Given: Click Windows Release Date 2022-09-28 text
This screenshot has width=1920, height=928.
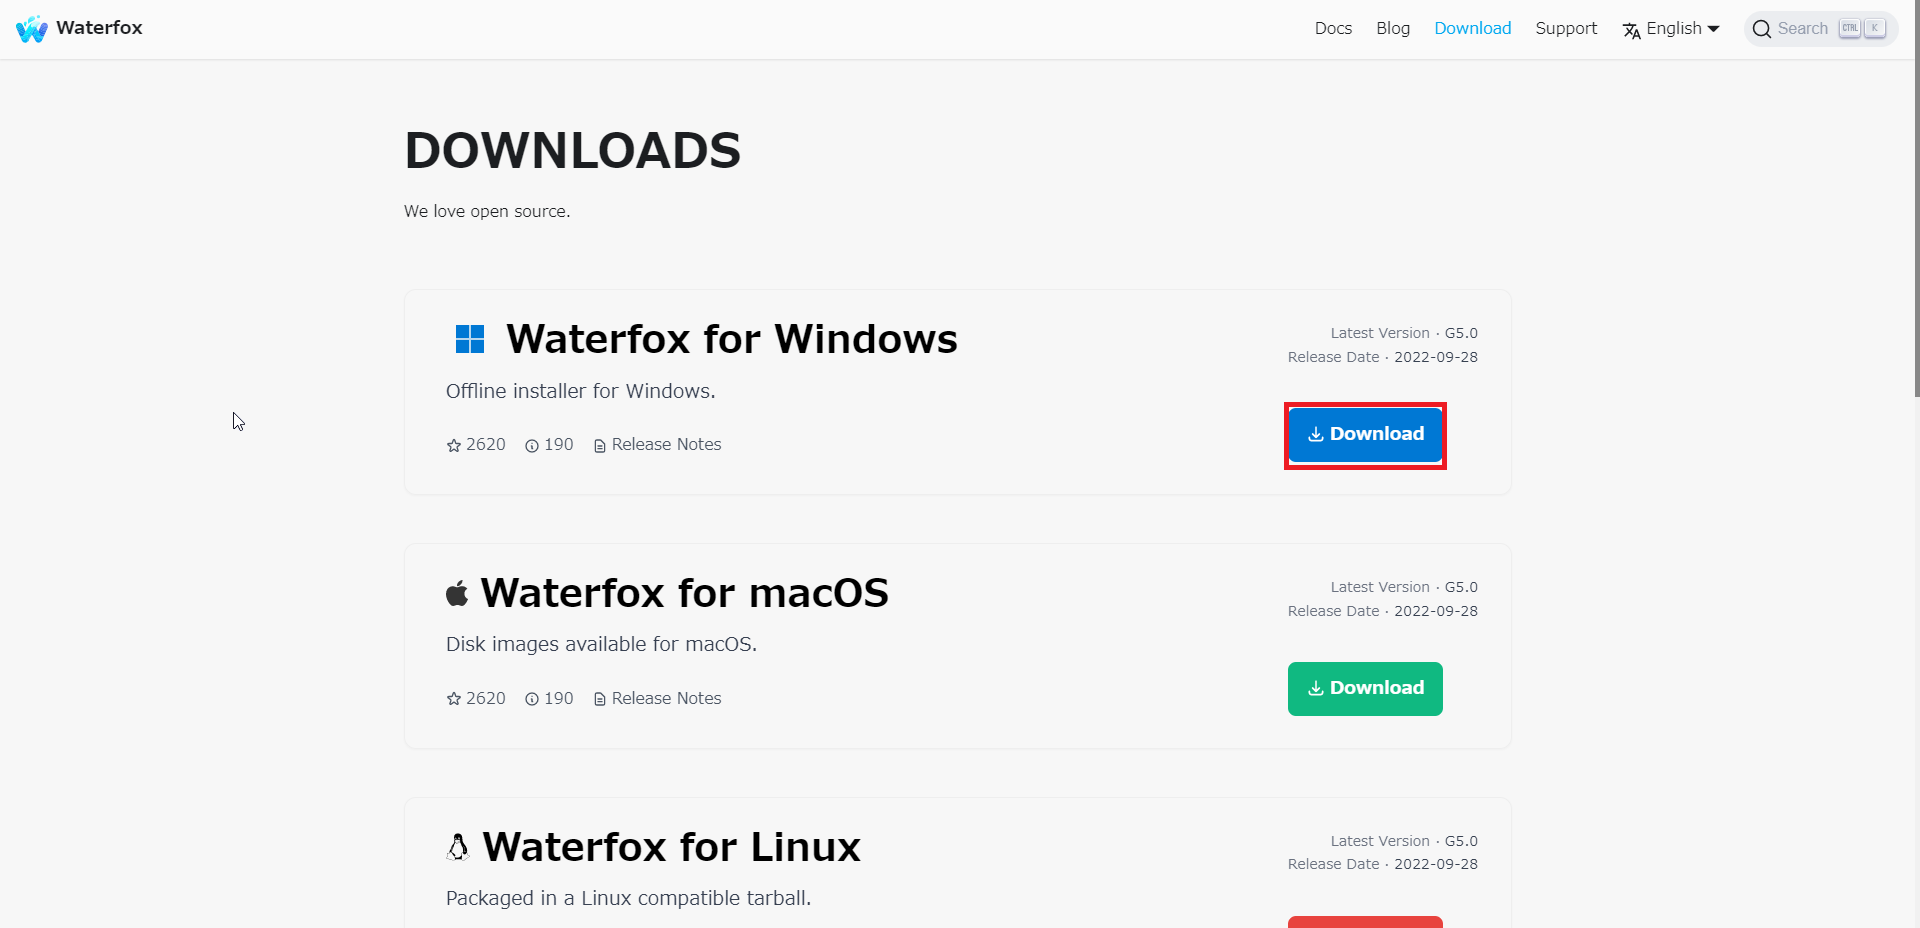Looking at the screenshot, I should (x=1383, y=357).
